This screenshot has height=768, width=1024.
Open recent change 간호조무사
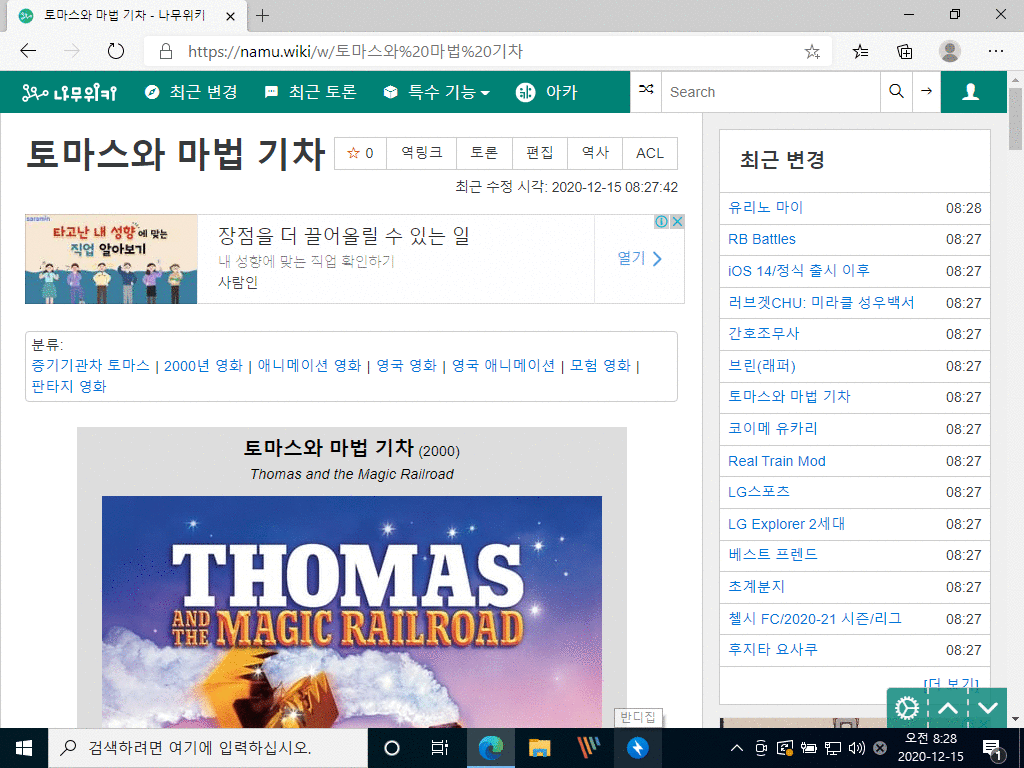click(763, 334)
